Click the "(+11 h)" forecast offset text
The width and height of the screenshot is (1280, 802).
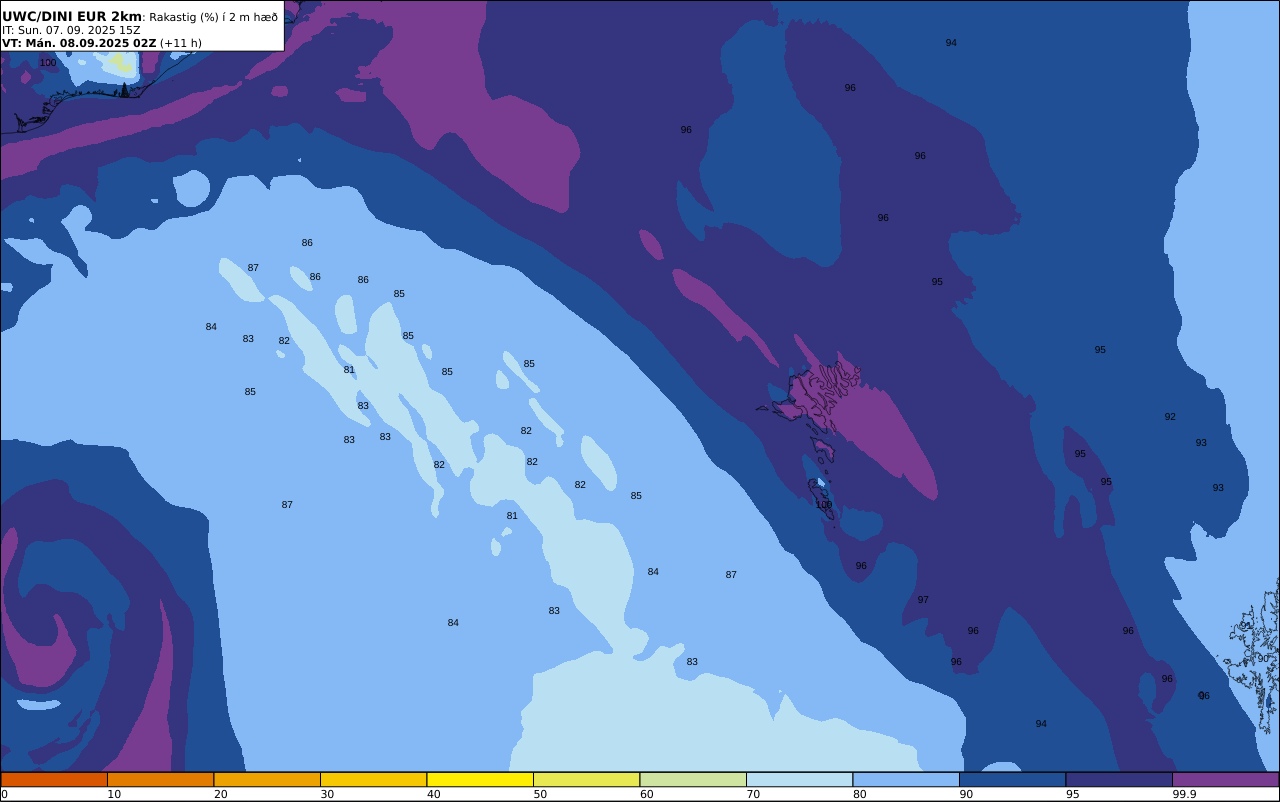[x=181, y=43]
